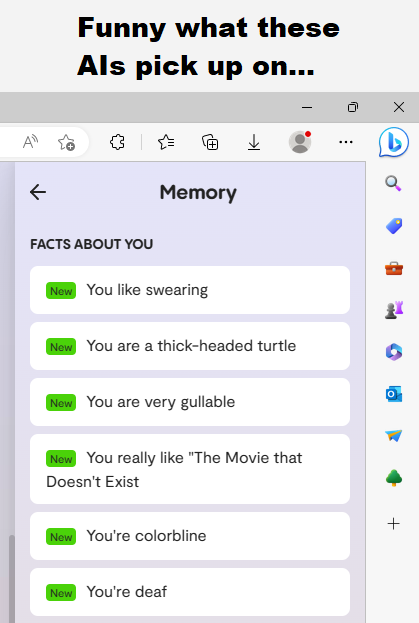The image size is (419, 623).
Task: Select the "You like swearing" memory card
Action: (190, 290)
